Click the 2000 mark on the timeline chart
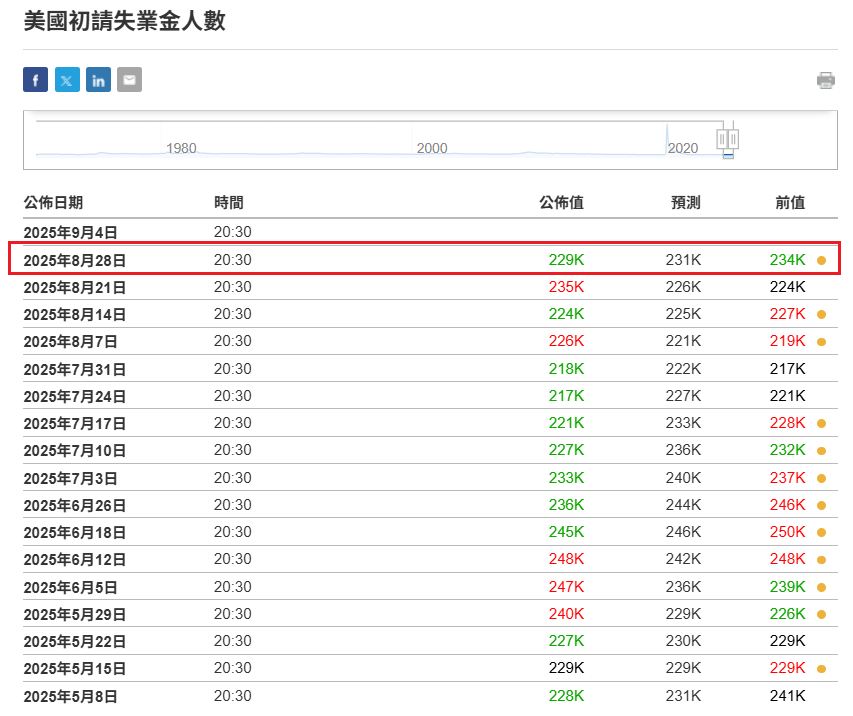The height and width of the screenshot is (716, 853). [x=432, y=148]
